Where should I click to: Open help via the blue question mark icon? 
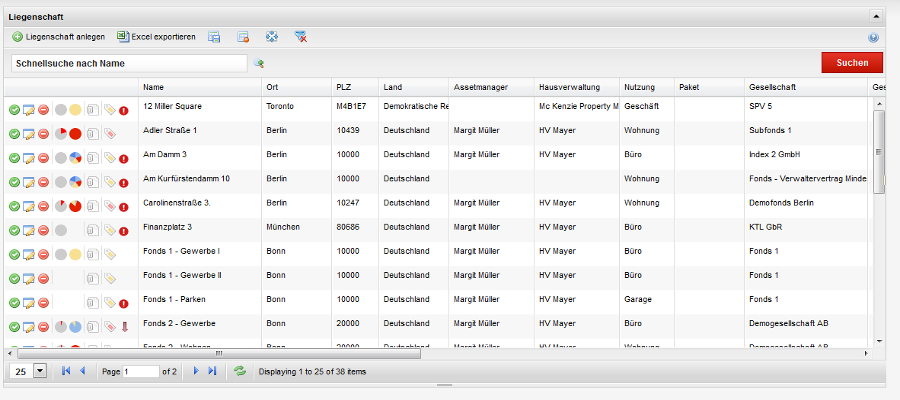874,38
